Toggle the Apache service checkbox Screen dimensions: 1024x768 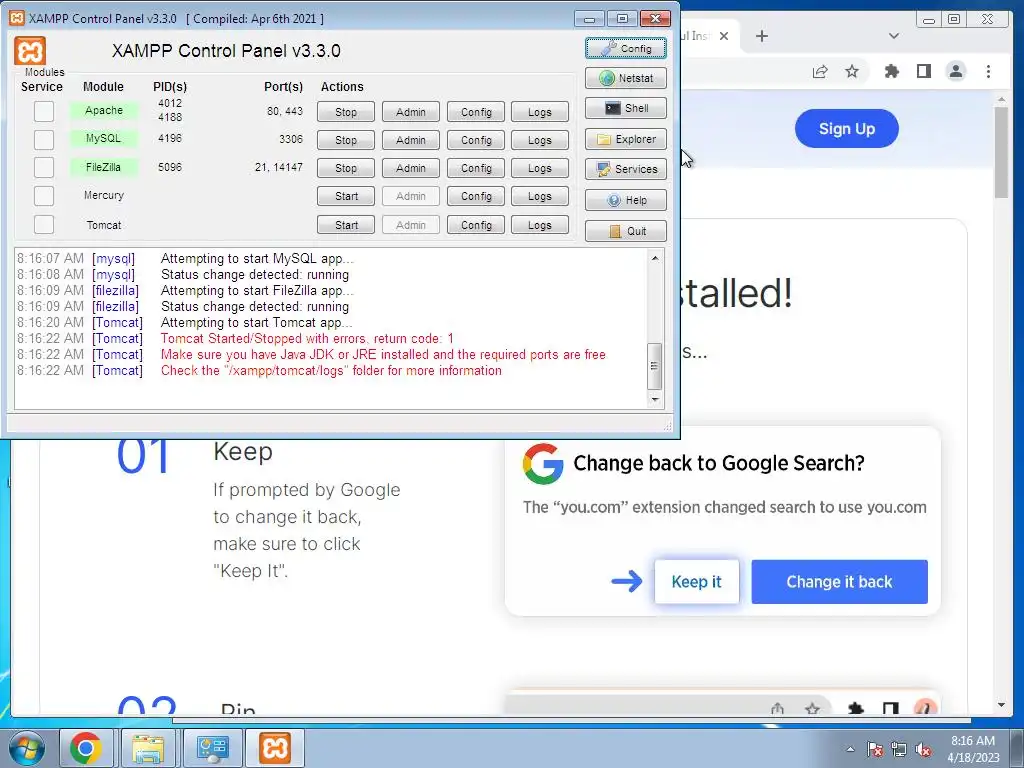(44, 111)
